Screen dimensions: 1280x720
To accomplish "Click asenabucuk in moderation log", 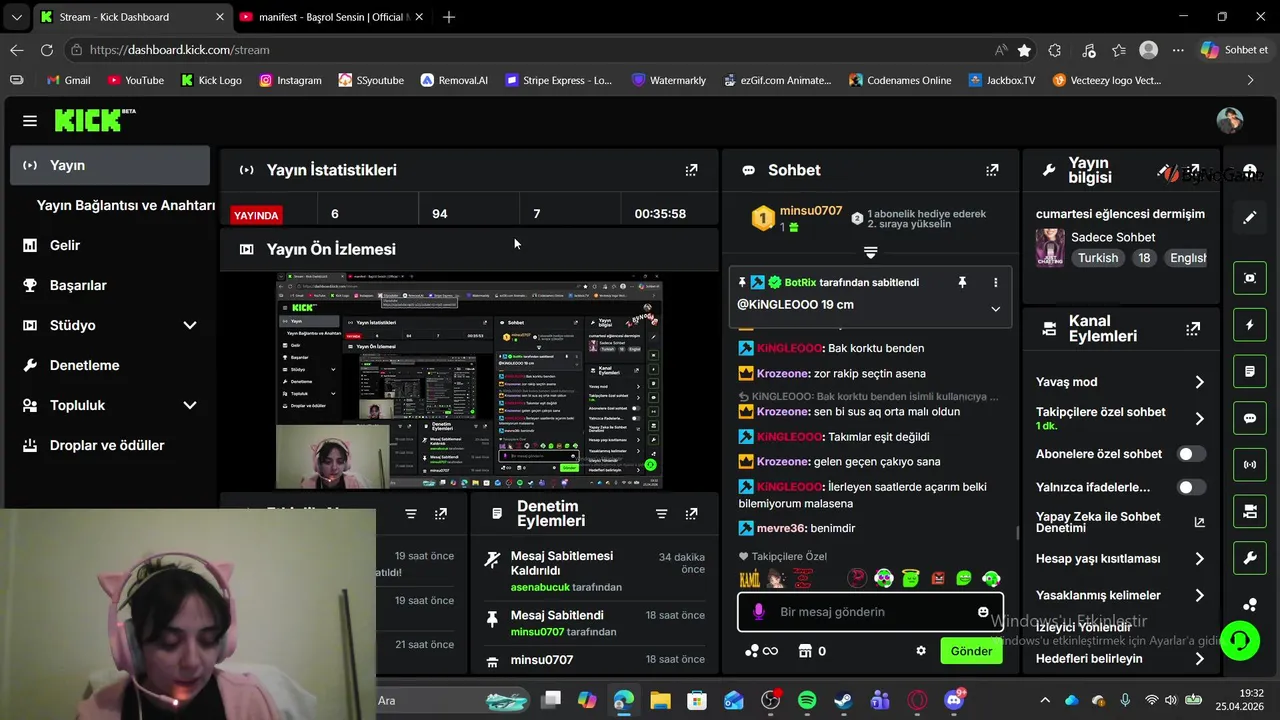I will tap(542, 587).
